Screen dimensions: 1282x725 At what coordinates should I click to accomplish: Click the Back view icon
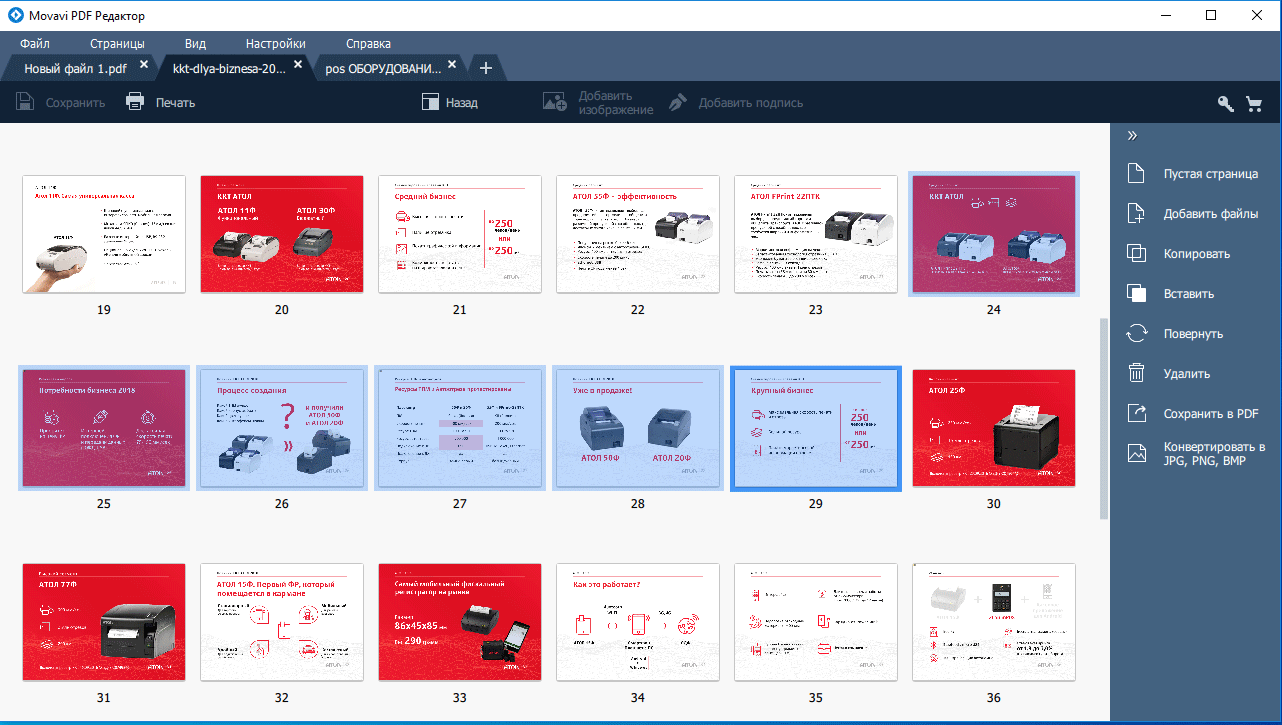pos(431,102)
